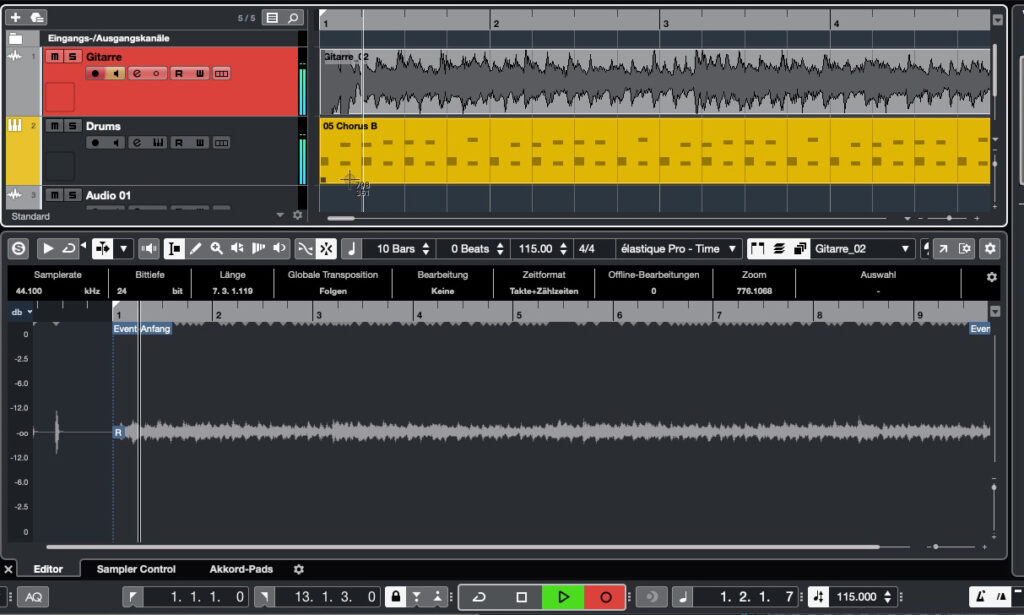Viewport: 1024px width, 615px height.
Task: Select the range selection tool in the Sample Editor
Action: pyautogui.click(x=174, y=249)
